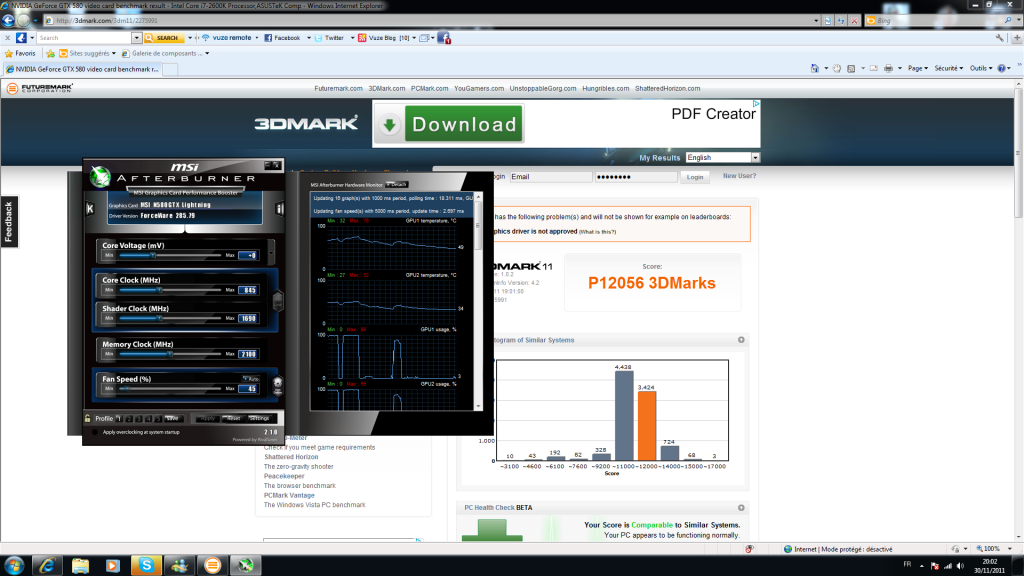
Task: Click the RSS feeds icon in command bar
Action: [x=851, y=68]
